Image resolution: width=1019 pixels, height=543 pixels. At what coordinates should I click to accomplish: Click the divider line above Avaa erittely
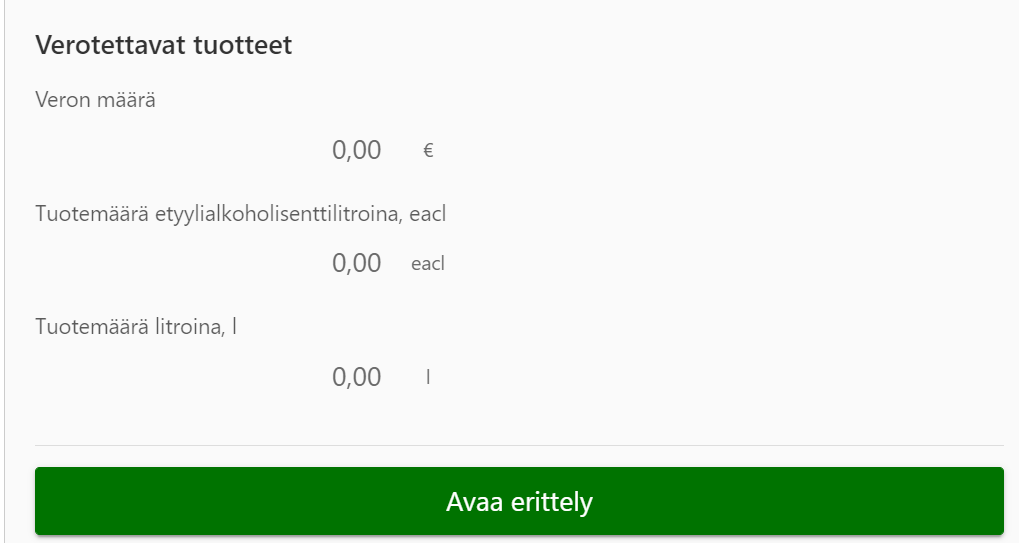point(519,445)
